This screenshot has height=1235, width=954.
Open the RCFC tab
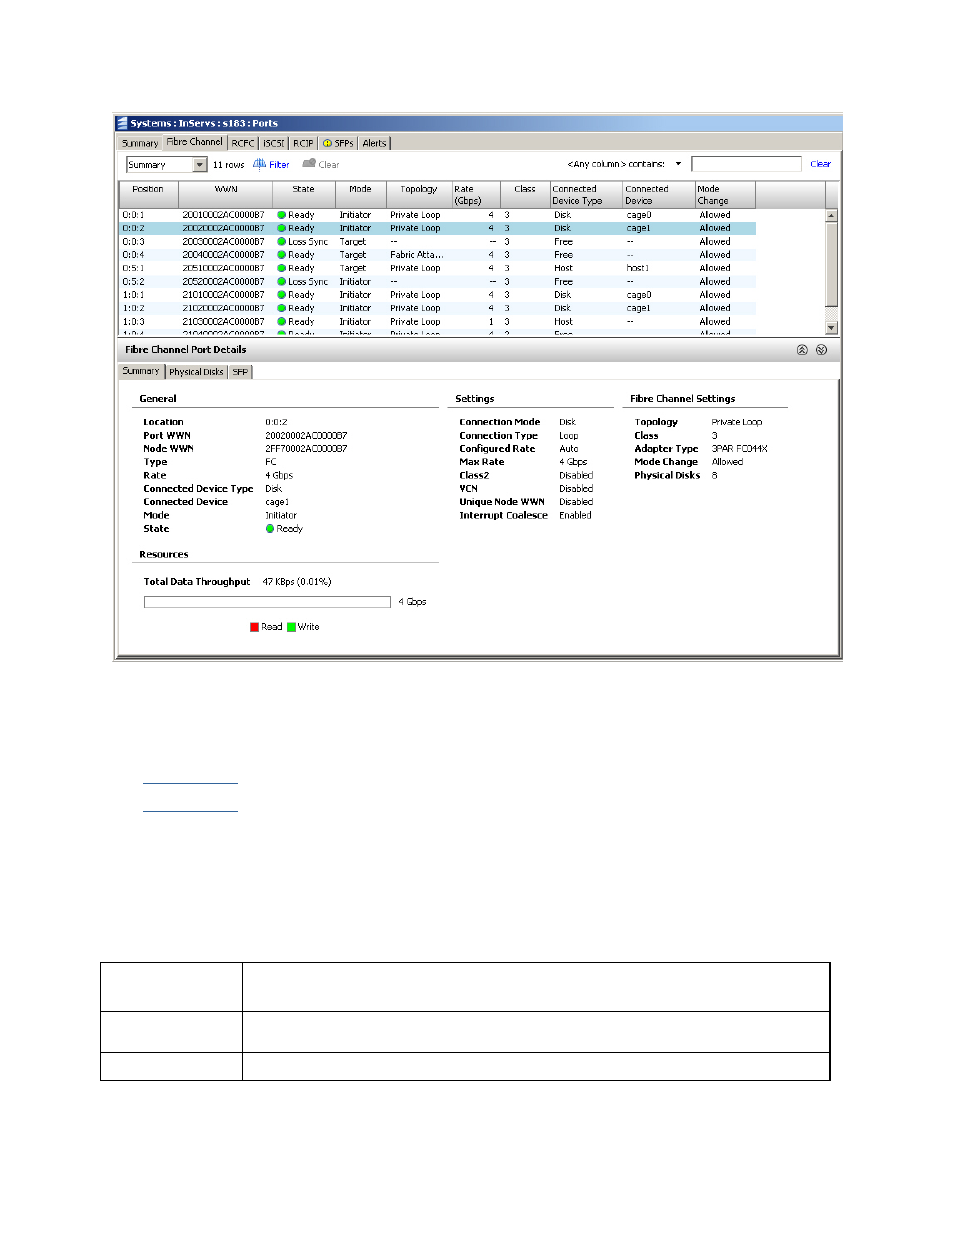tap(243, 143)
